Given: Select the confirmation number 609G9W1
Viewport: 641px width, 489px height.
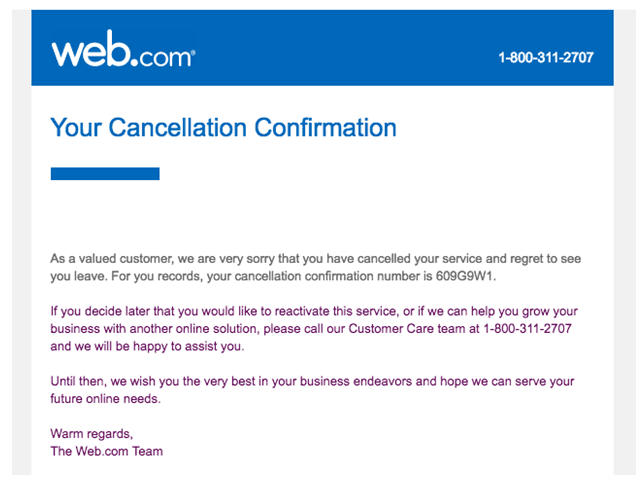Looking at the screenshot, I should tap(464, 276).
